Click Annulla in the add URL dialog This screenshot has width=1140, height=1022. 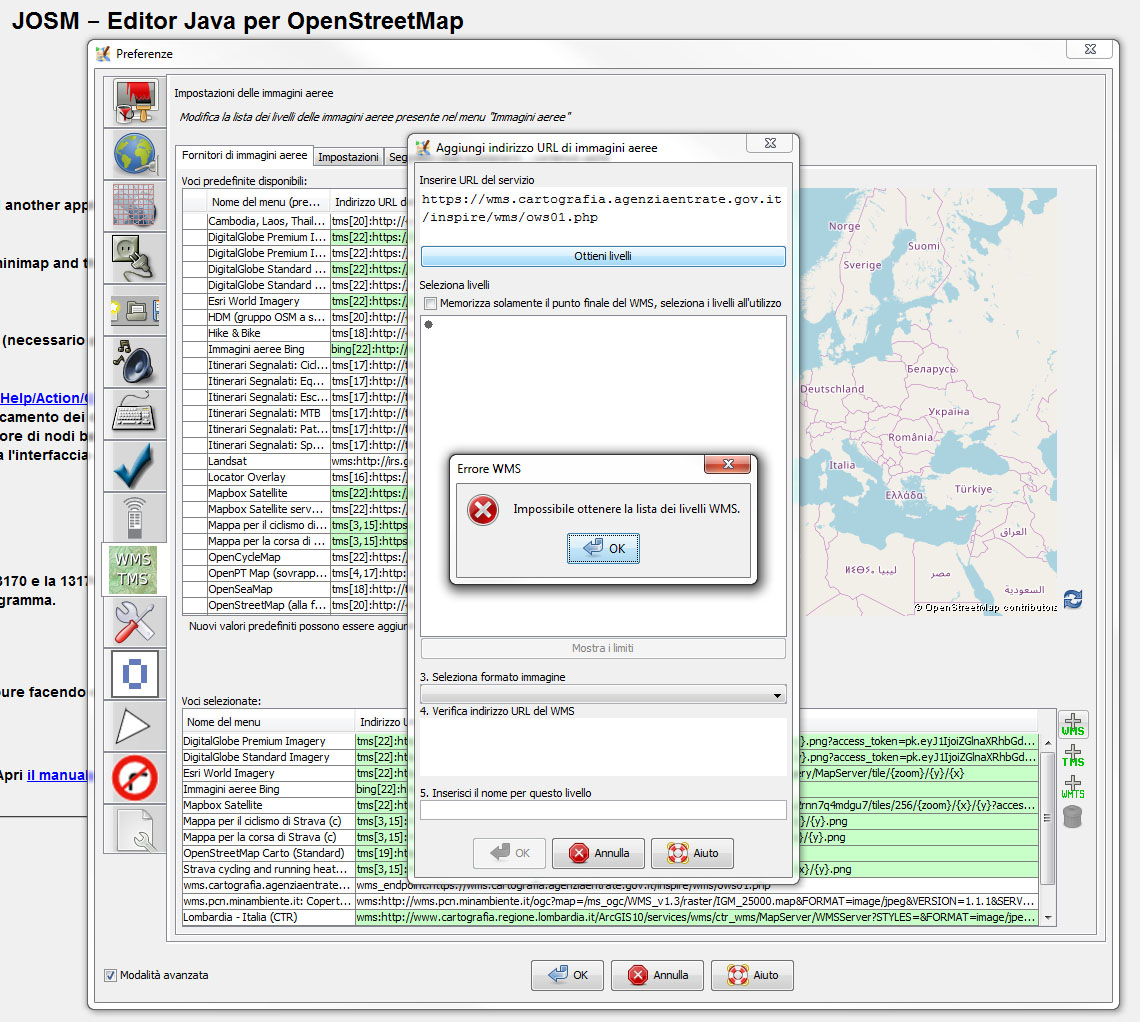click(x=598, y=853)
